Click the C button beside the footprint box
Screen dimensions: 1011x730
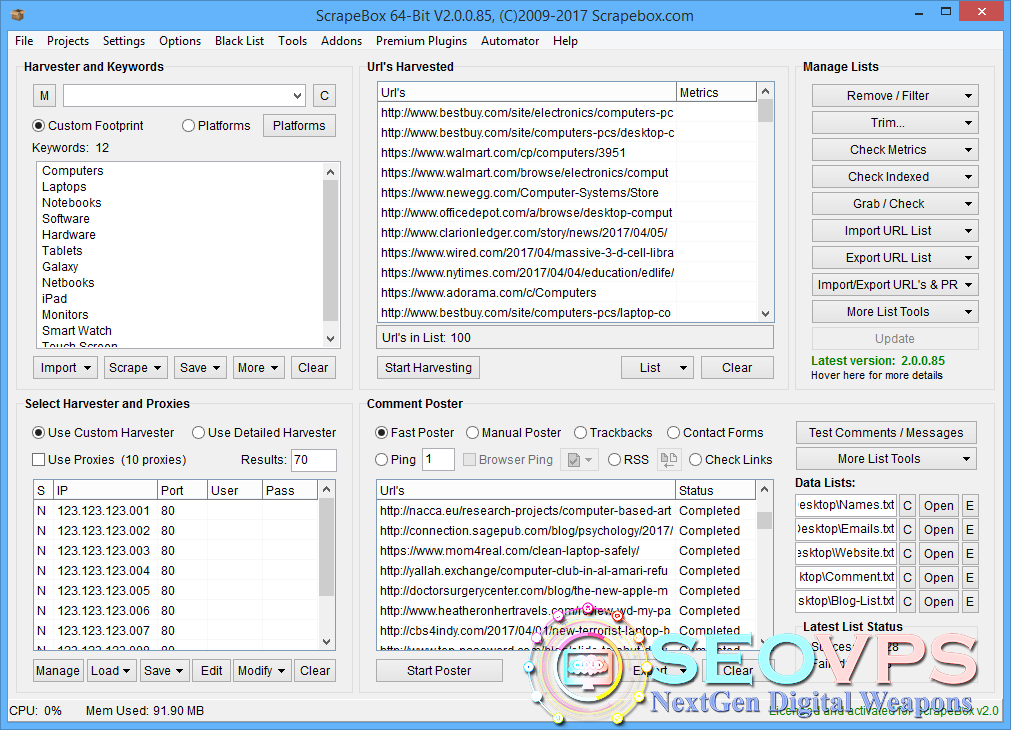pos(324,95)
